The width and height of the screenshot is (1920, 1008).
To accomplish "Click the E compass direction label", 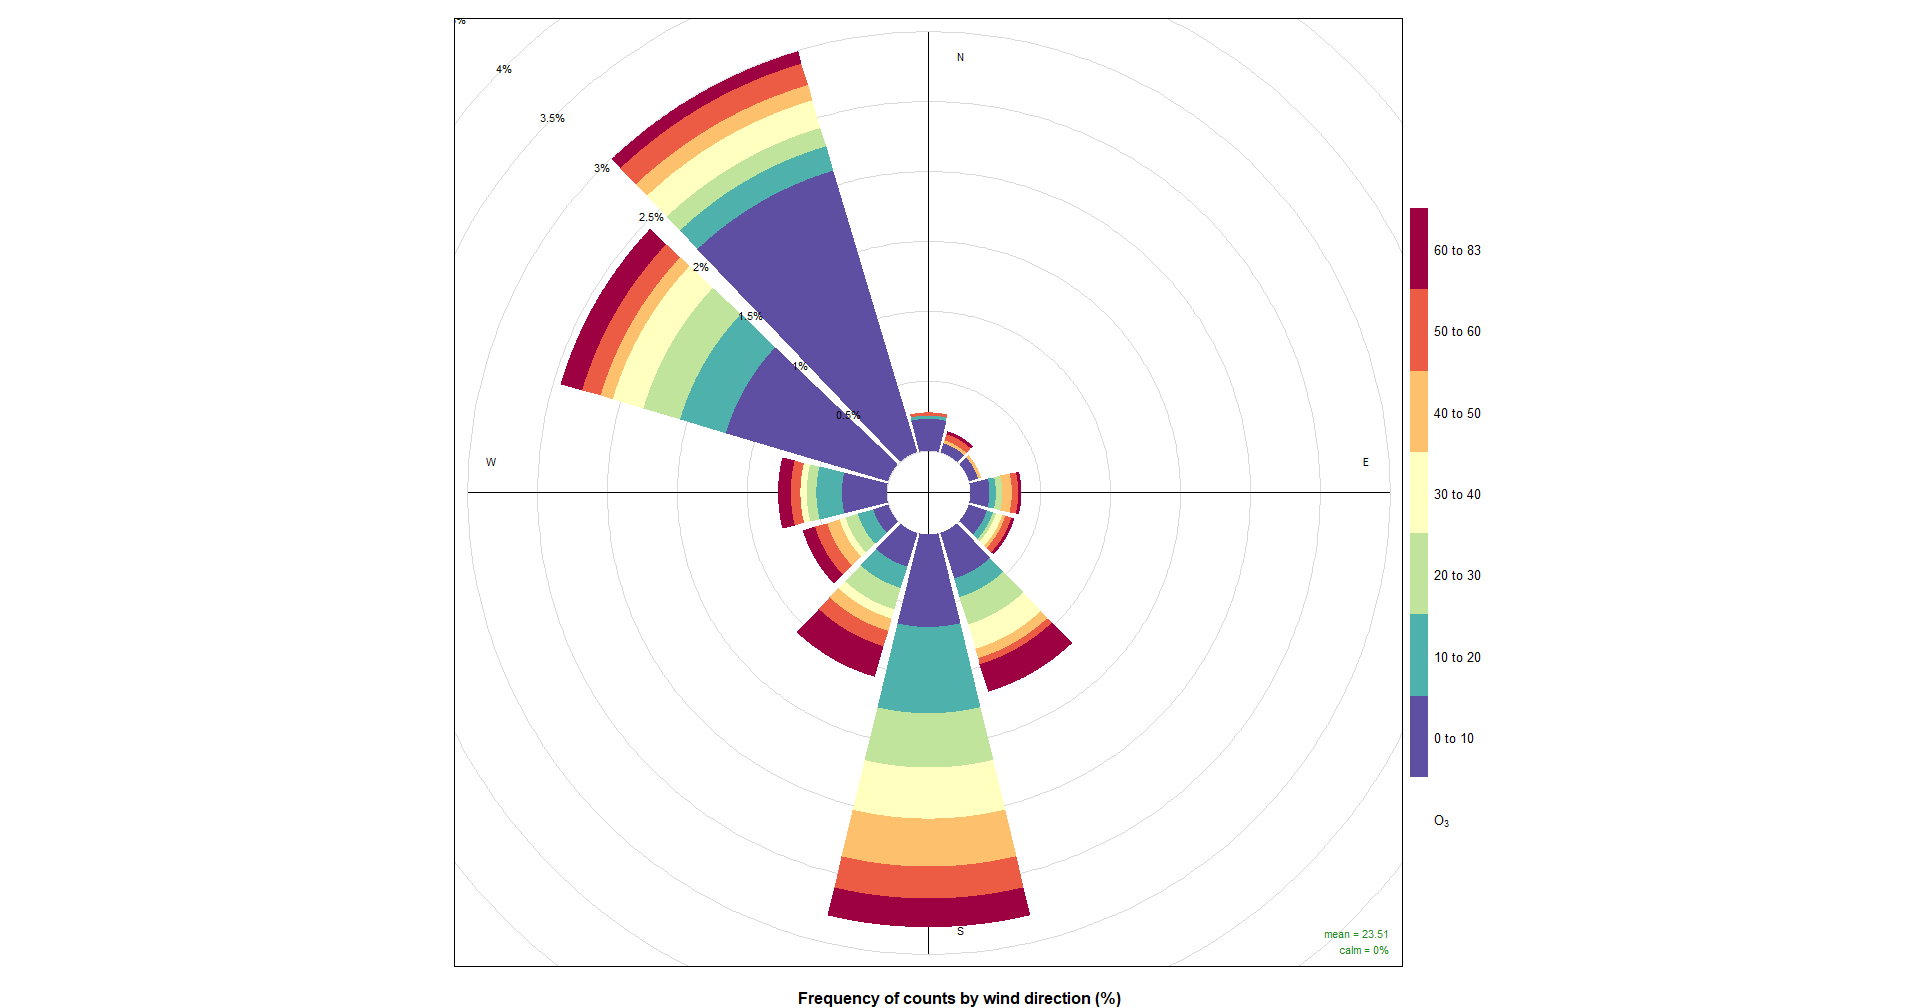I will pyautogui.click(x=1365, y=462).
